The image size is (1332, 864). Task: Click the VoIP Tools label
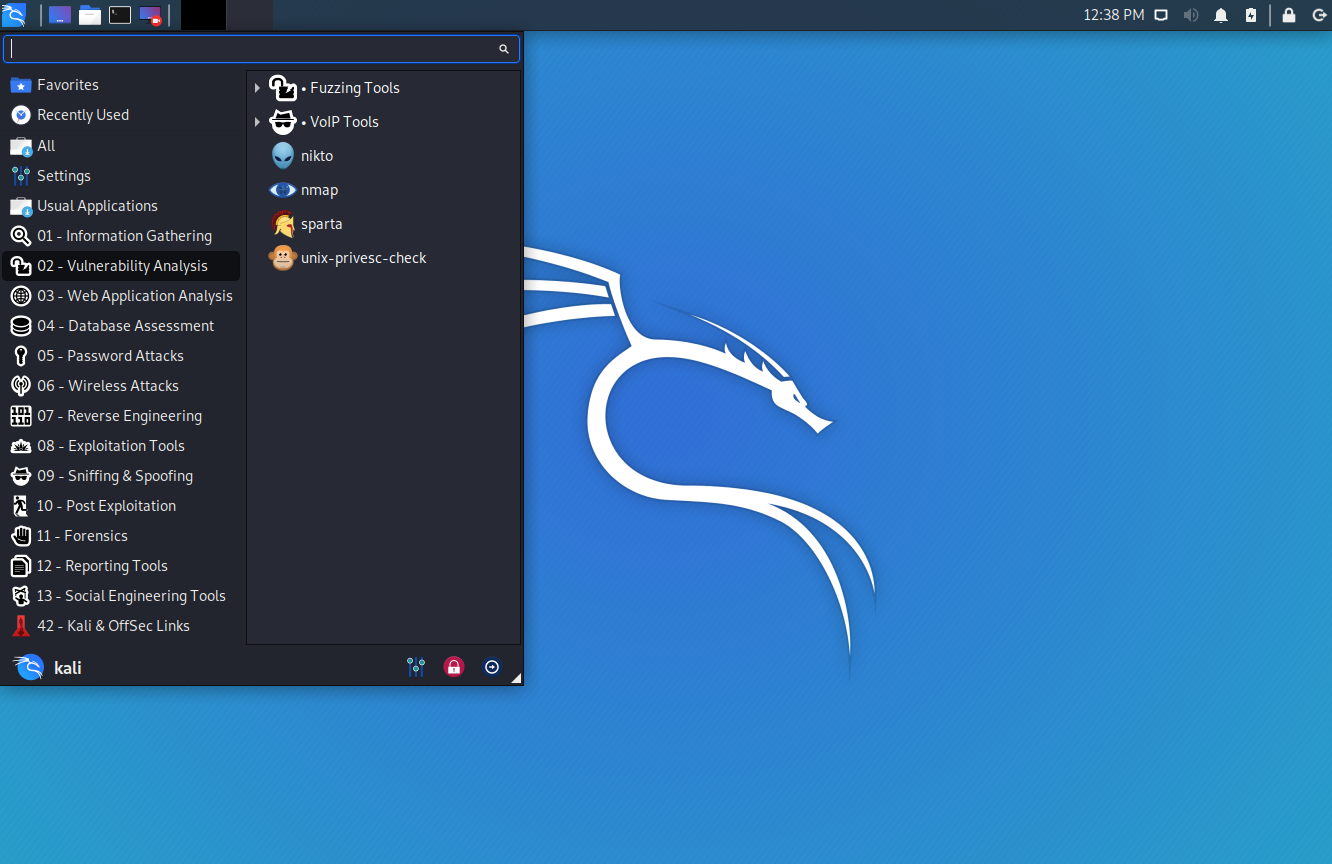coord(344,122)
